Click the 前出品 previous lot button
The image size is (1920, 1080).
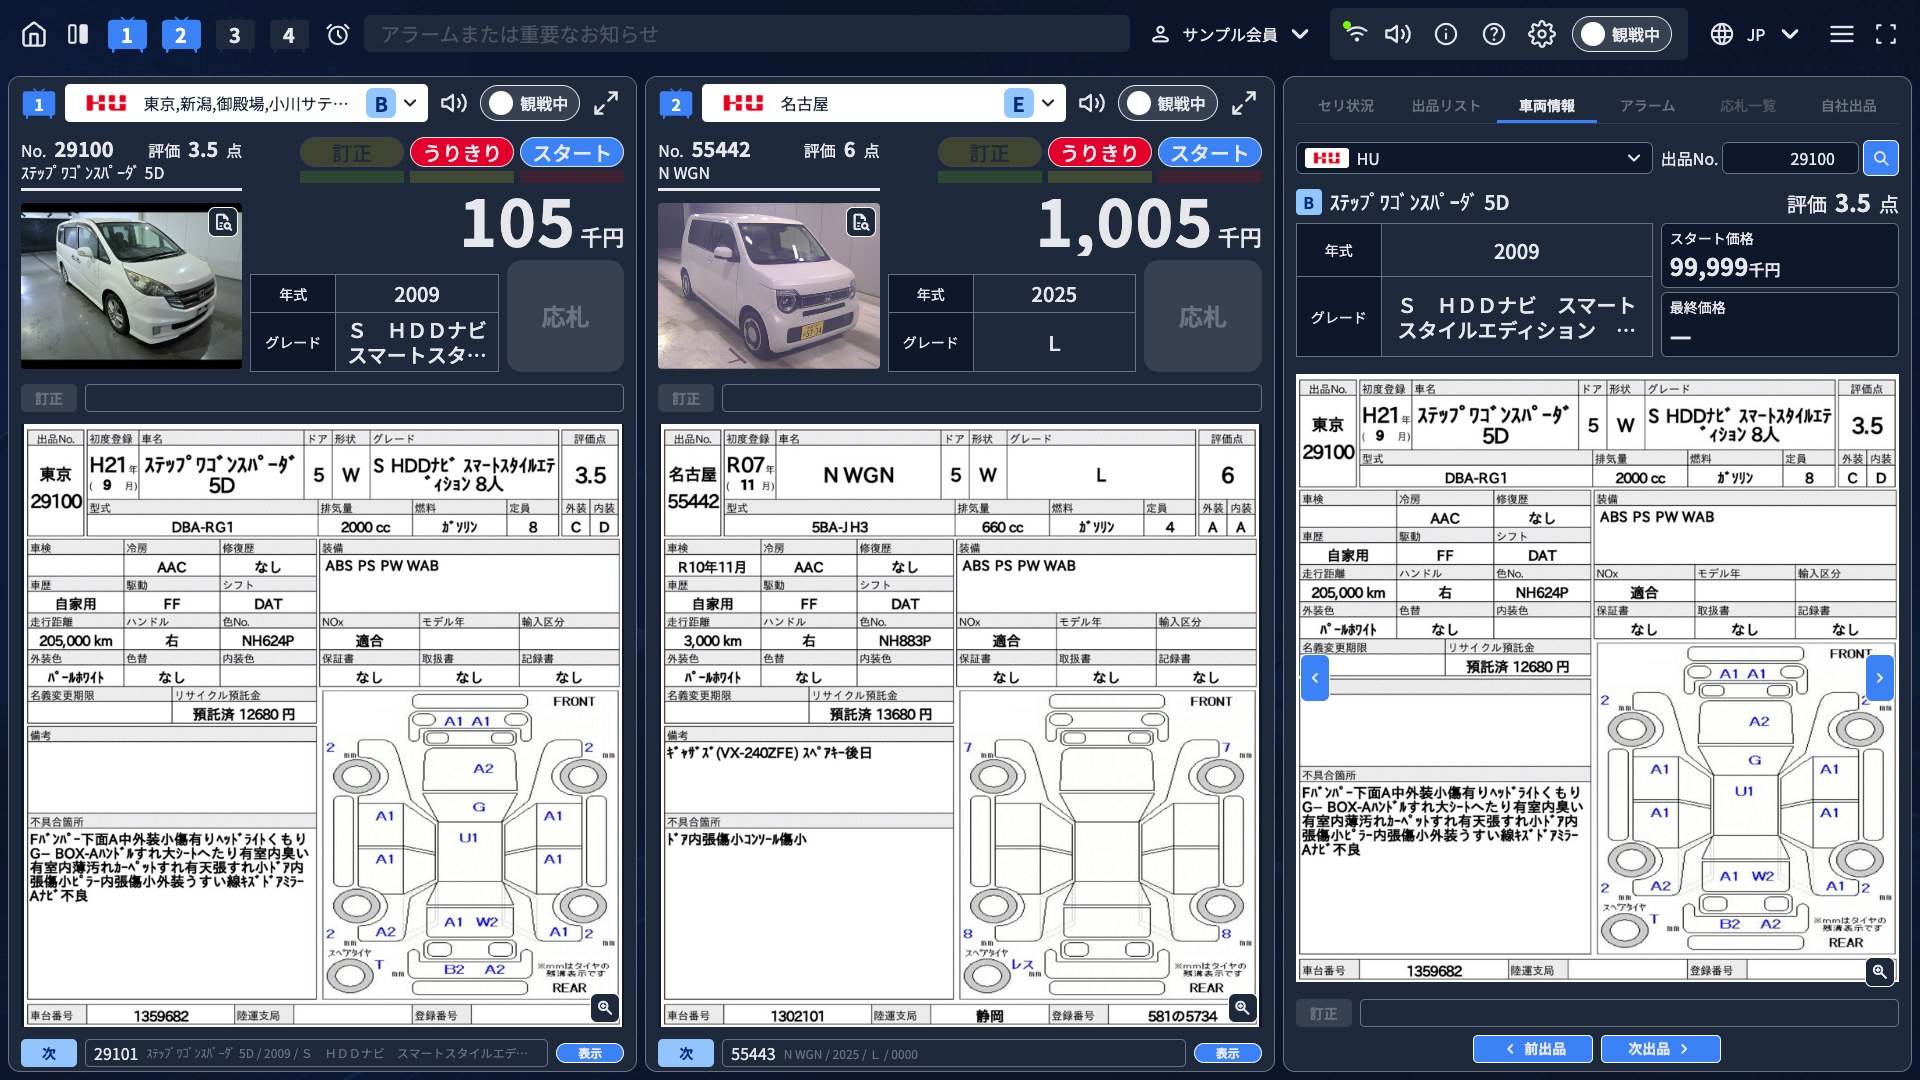point(1533,1049)
